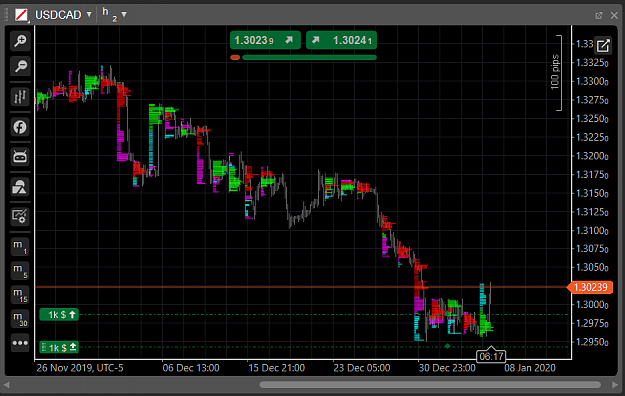Screen dimensions: 625x396
Task: Click the scrollbar left arrow
Action: pyautogui.click(x=6, y=385)
